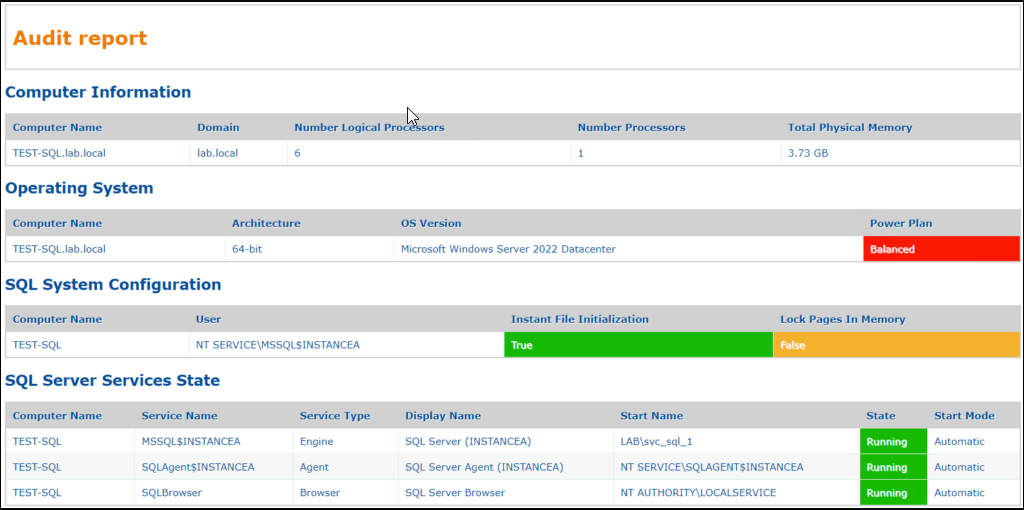Viewport: 1024px width, 510px height.
Task: Click the Number Logical Processors header
Action: [369, 127]
